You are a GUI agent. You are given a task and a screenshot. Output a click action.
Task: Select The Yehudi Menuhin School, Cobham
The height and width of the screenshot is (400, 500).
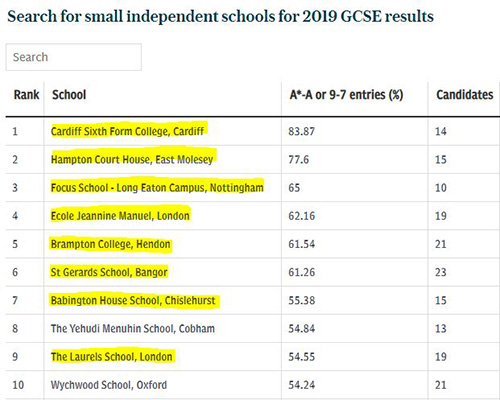point(133,329)
